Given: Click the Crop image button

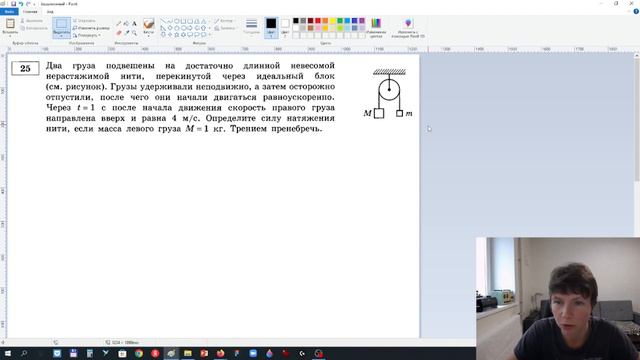Looking at the screenshot, I should point(84,20).
